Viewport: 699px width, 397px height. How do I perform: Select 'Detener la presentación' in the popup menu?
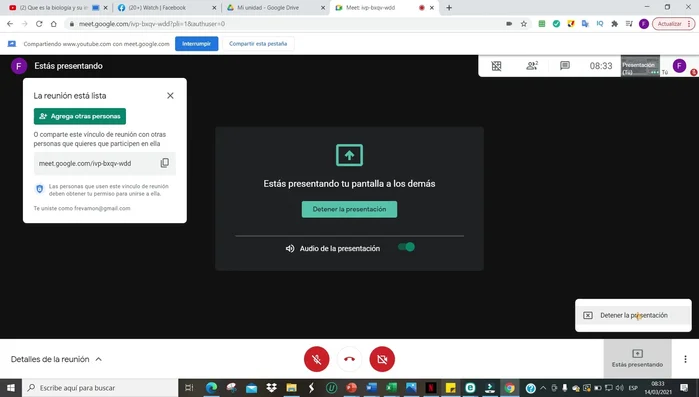click(633, 315)
